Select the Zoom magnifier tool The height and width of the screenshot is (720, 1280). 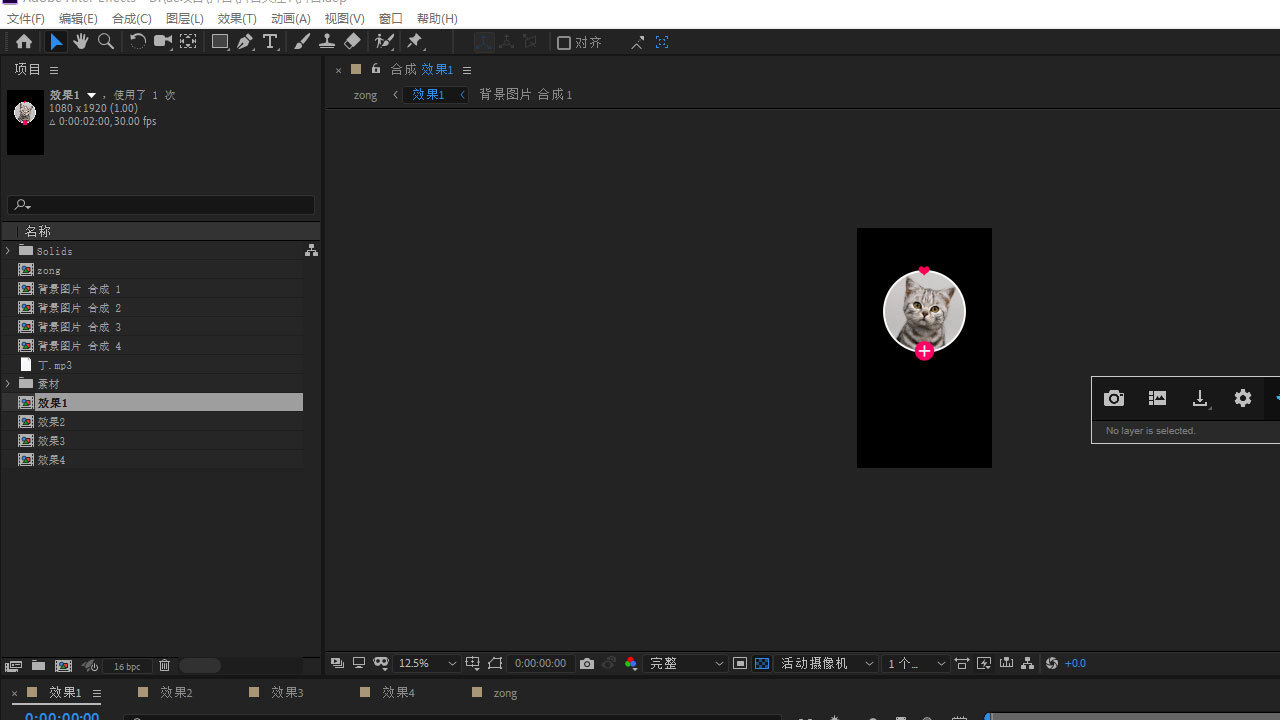point(106,42)
